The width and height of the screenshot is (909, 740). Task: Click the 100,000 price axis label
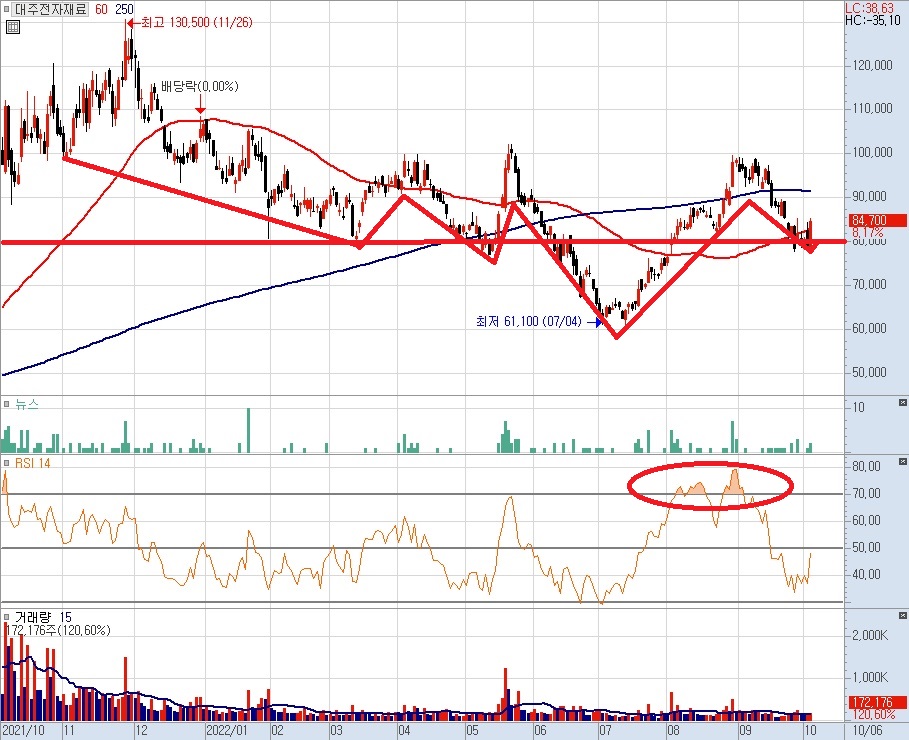tap(872, 153)
